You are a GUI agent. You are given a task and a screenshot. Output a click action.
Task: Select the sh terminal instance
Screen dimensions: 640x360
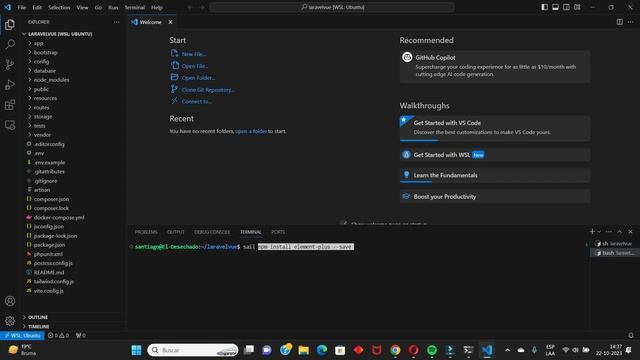pyautogui.click(x=614, y=244)
